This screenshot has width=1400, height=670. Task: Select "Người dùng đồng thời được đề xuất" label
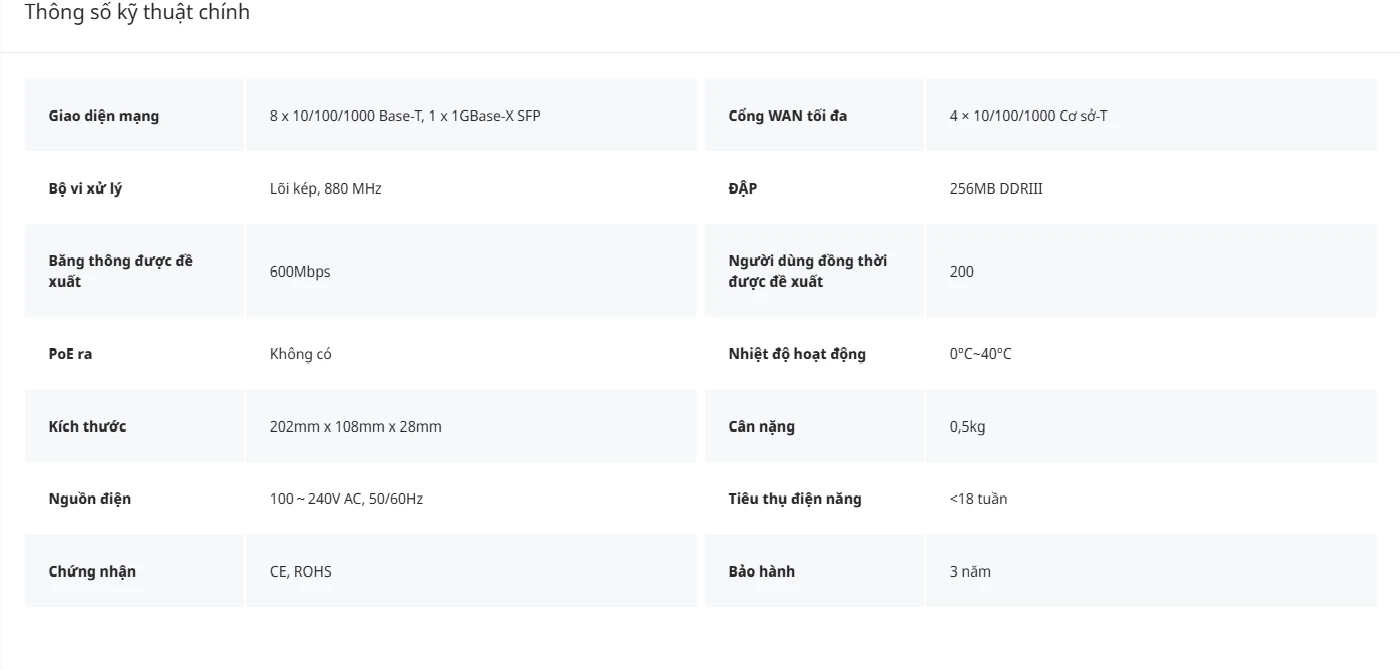(808, 271)
